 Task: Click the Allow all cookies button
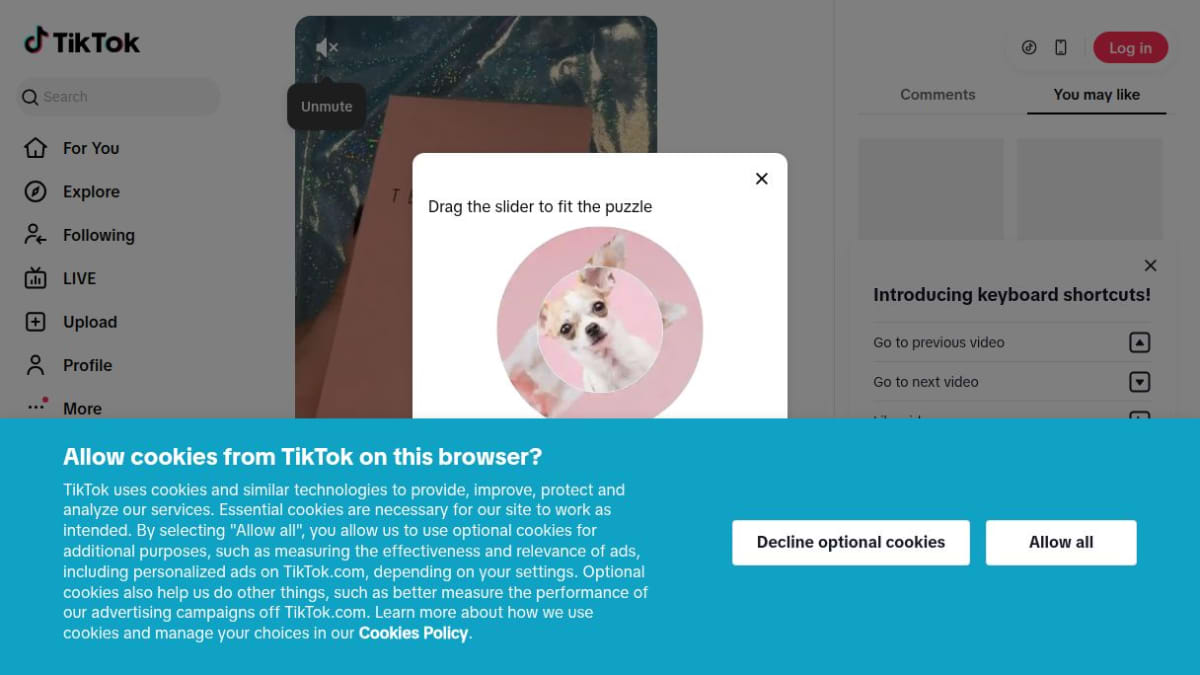[x=1061, y=542]
